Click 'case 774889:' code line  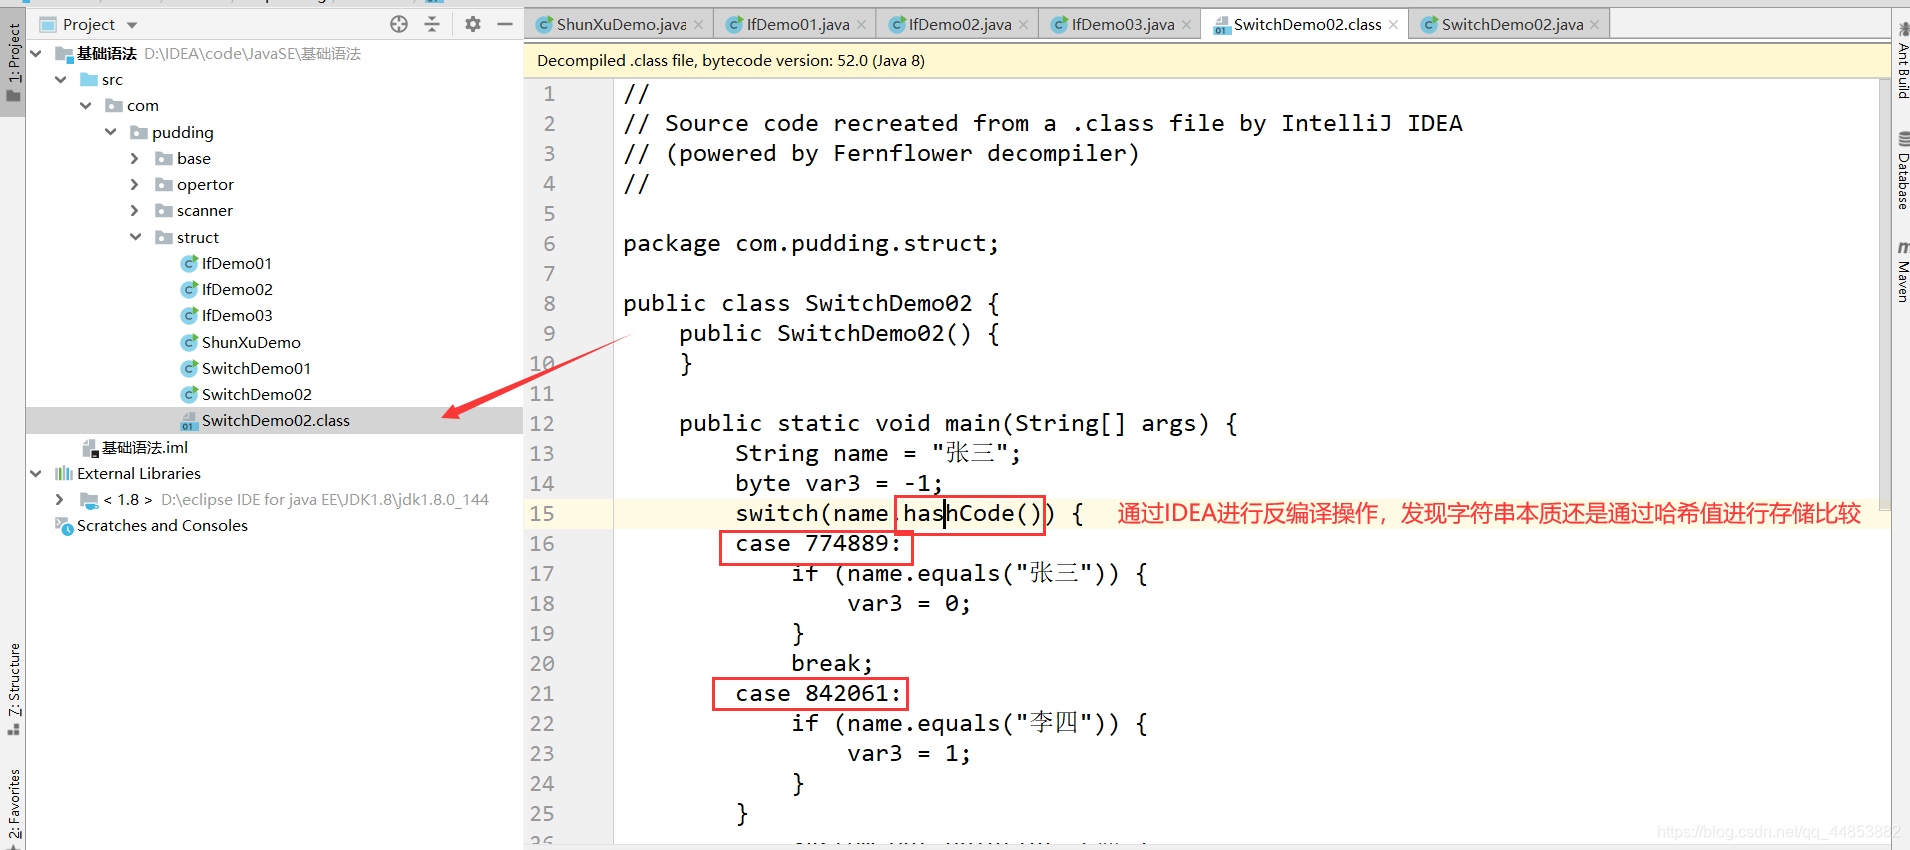click(818, 543)
